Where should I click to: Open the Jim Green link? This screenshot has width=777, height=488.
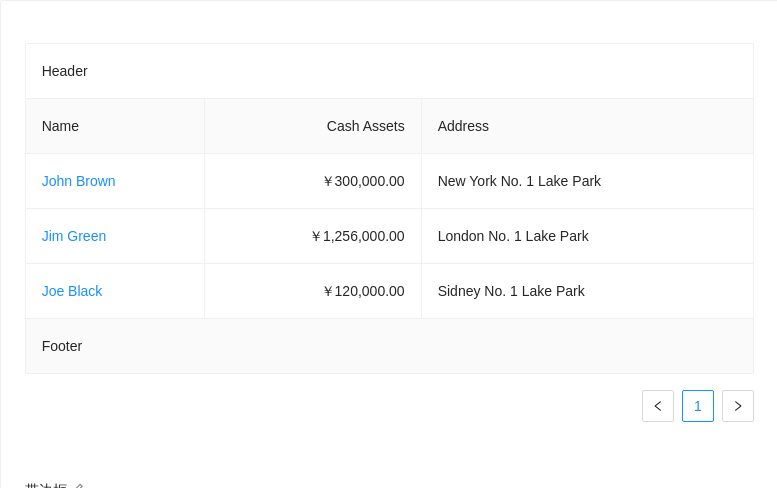click(73, 236)
